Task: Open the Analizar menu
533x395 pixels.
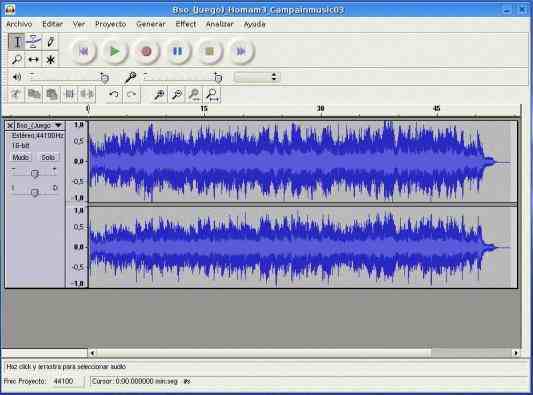Action: (220, 24)
